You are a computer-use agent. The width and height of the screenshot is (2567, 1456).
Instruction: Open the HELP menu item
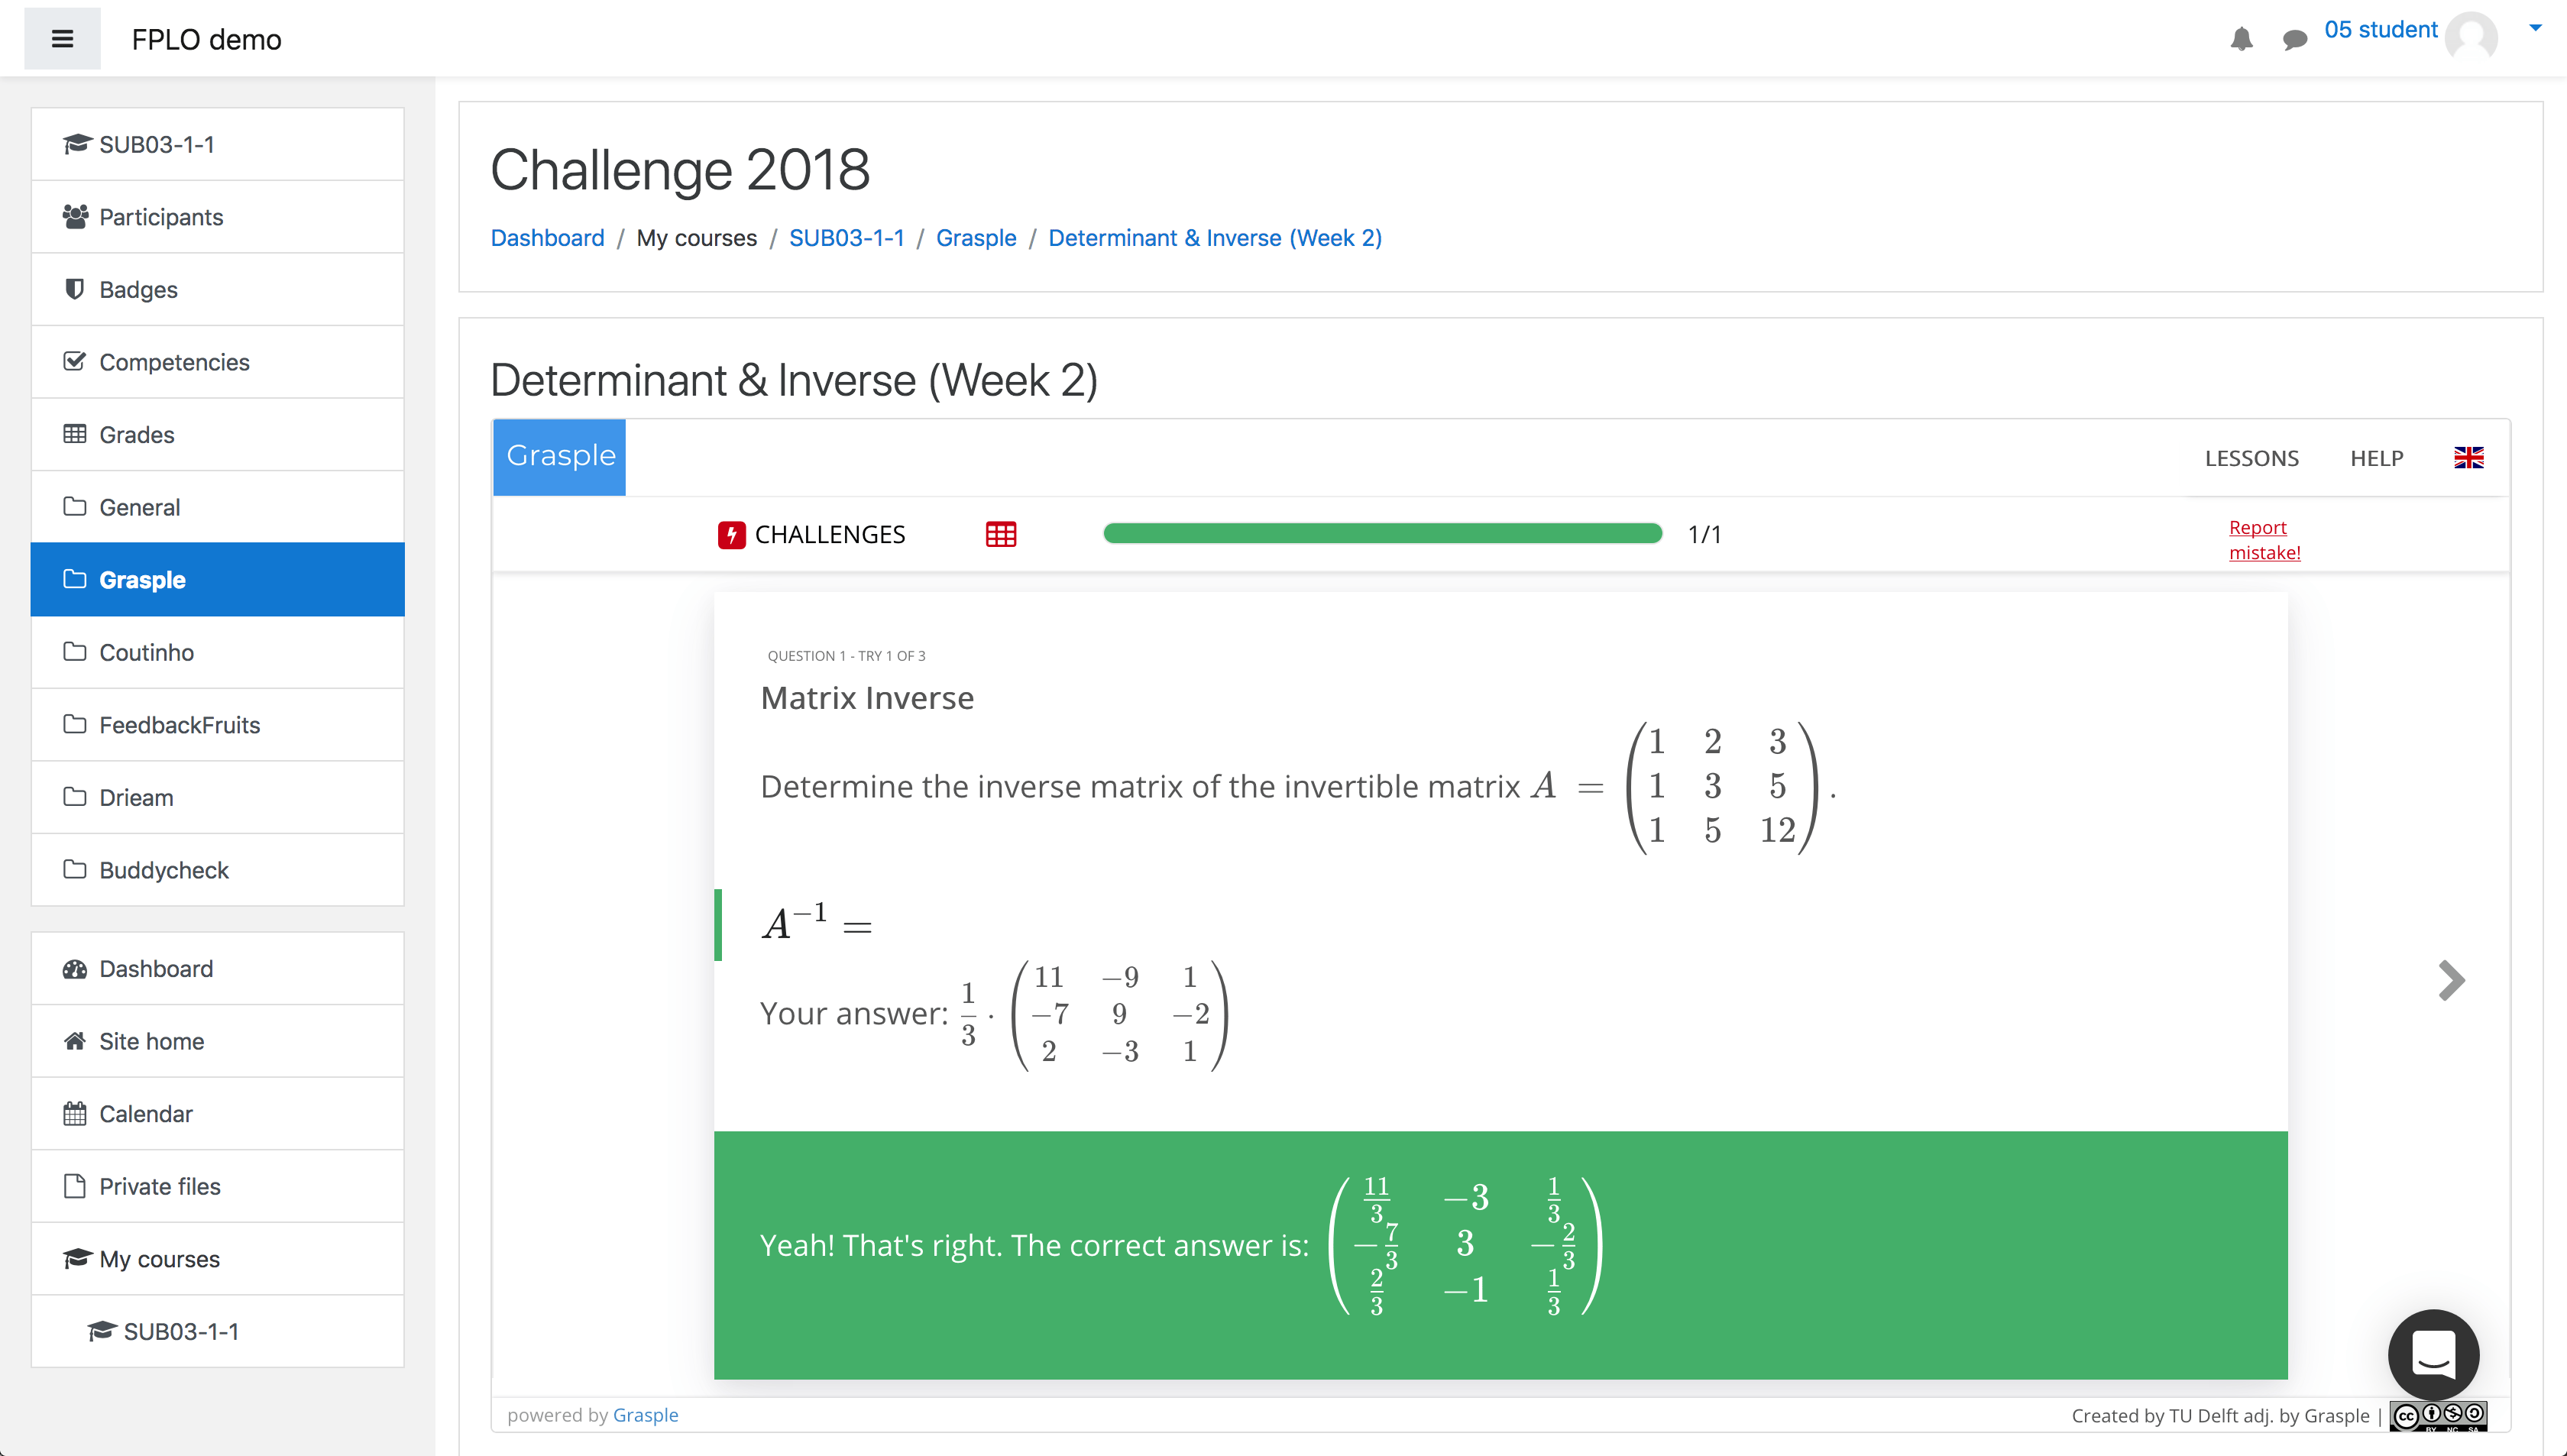tap(2376, 458)
